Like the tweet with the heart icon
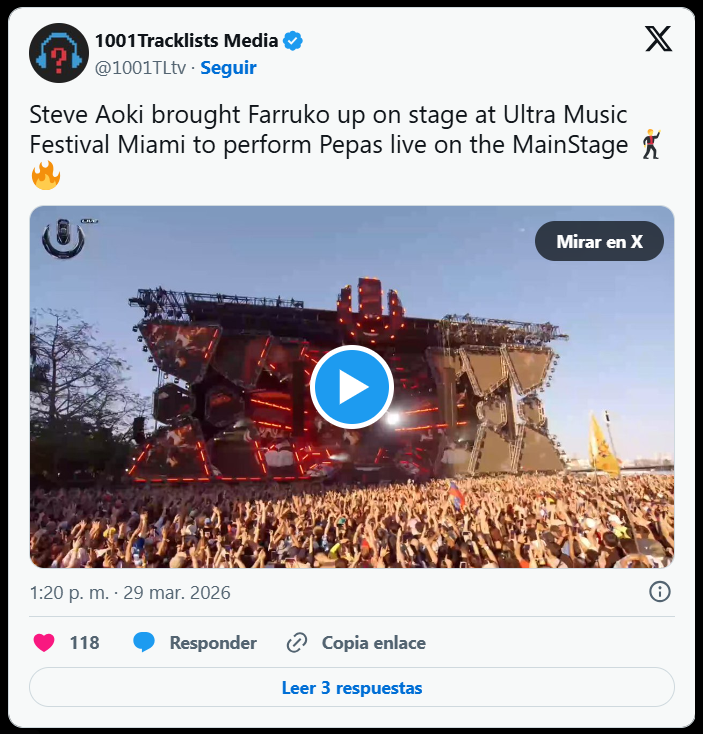The image size is (703, 734). coord(44,642)
